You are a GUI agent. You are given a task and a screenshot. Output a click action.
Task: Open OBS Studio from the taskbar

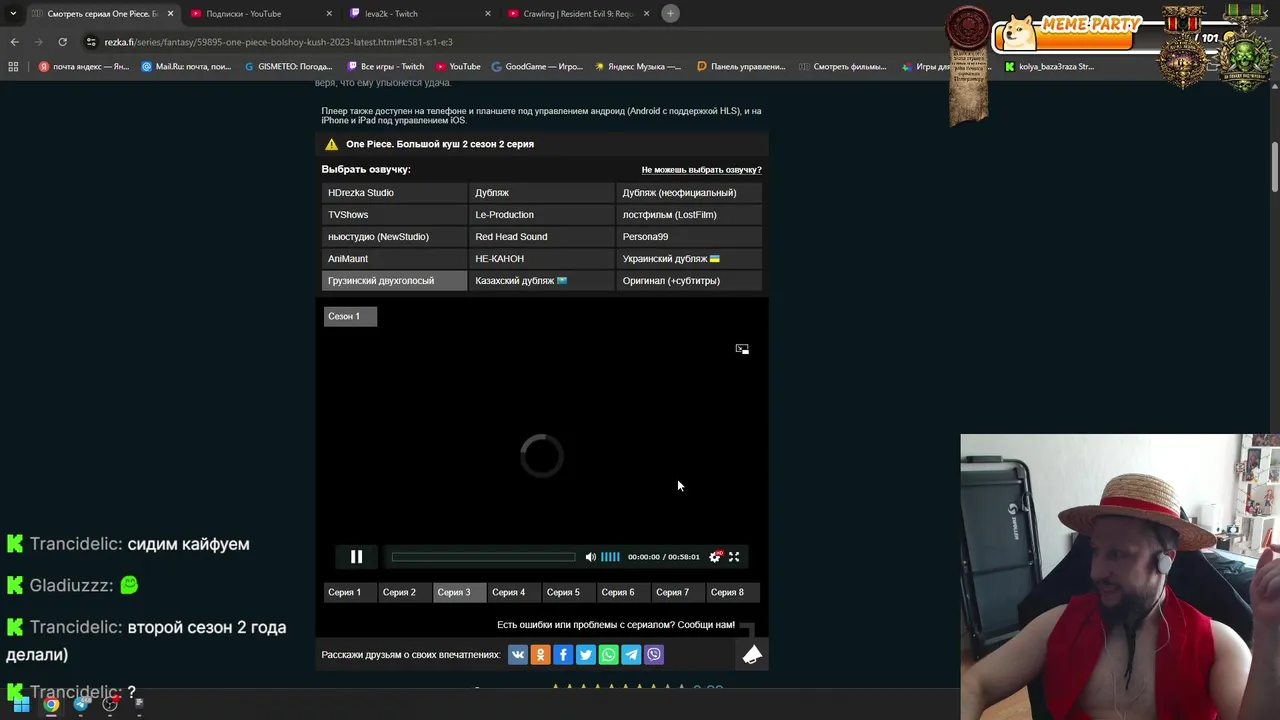point(110,704)
